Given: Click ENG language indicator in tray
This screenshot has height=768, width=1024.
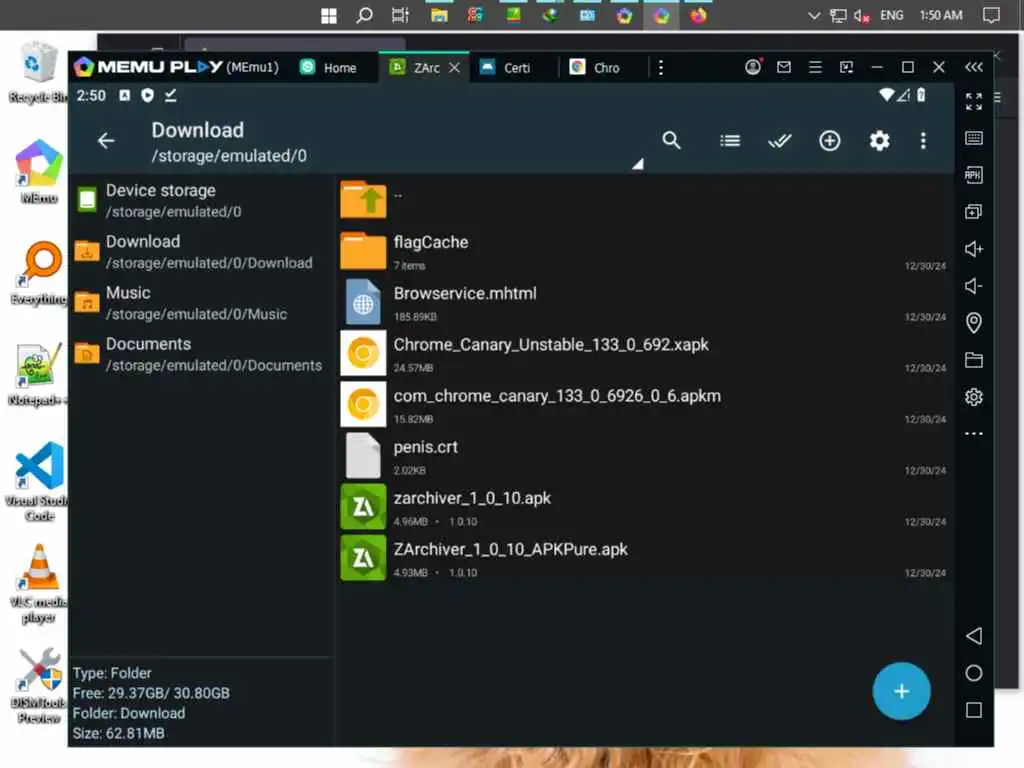Looking at the screenshot, I should [891, 15].
